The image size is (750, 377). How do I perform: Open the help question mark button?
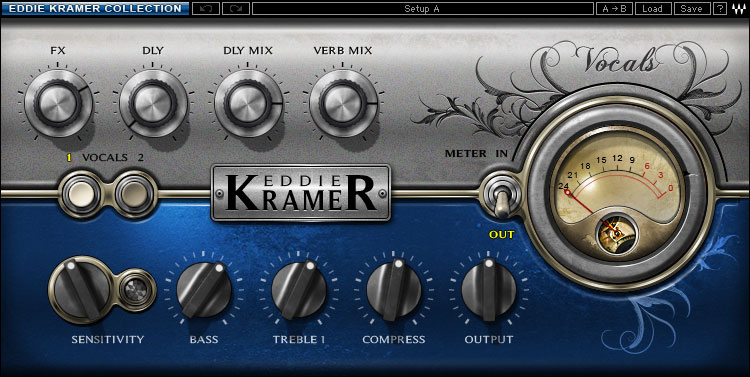click(x=719, y=9)
